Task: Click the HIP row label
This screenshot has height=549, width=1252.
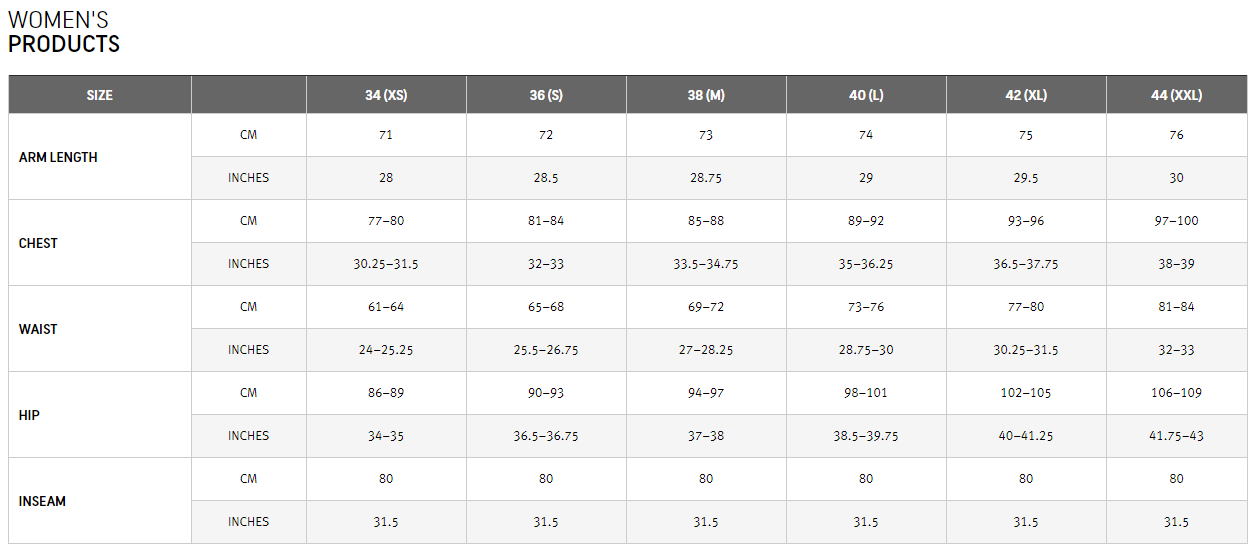Action: coord(29,415)
